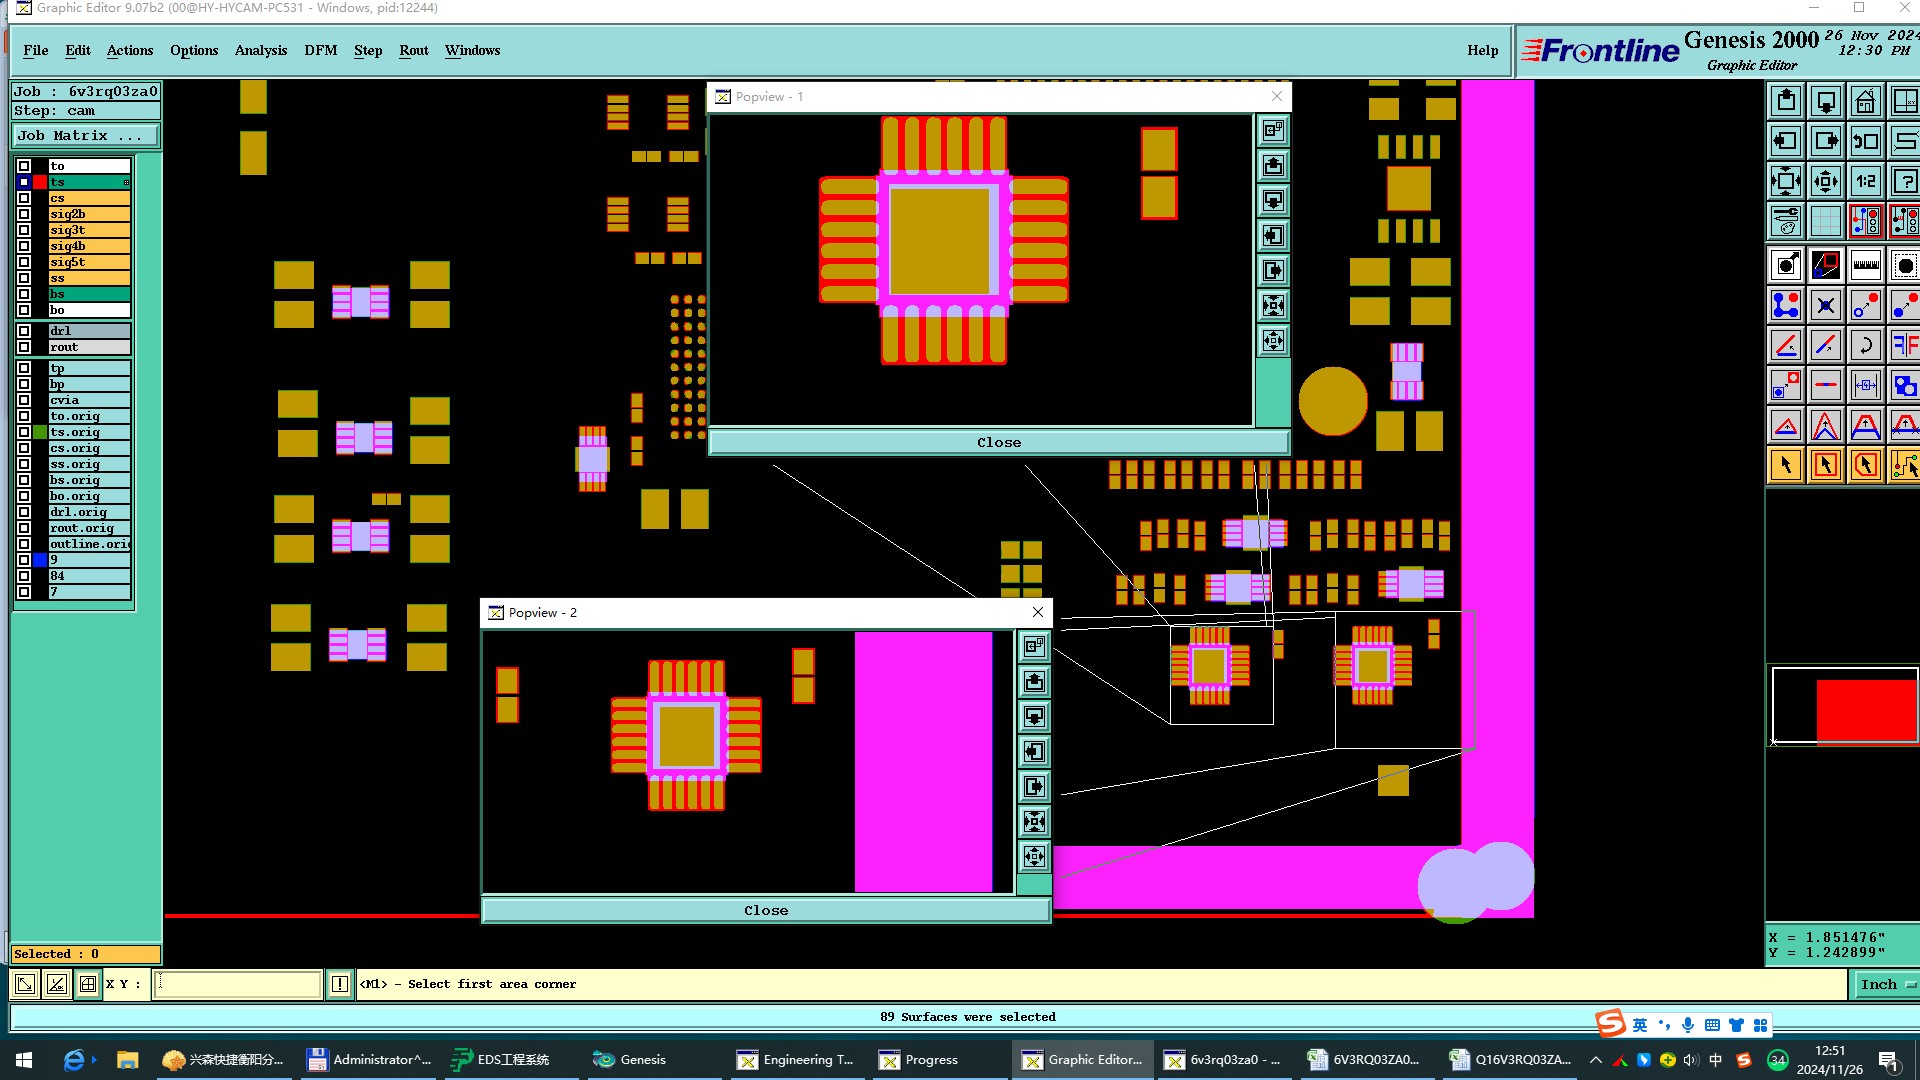Open the wrench and palette settings icon

[1786, 221]
